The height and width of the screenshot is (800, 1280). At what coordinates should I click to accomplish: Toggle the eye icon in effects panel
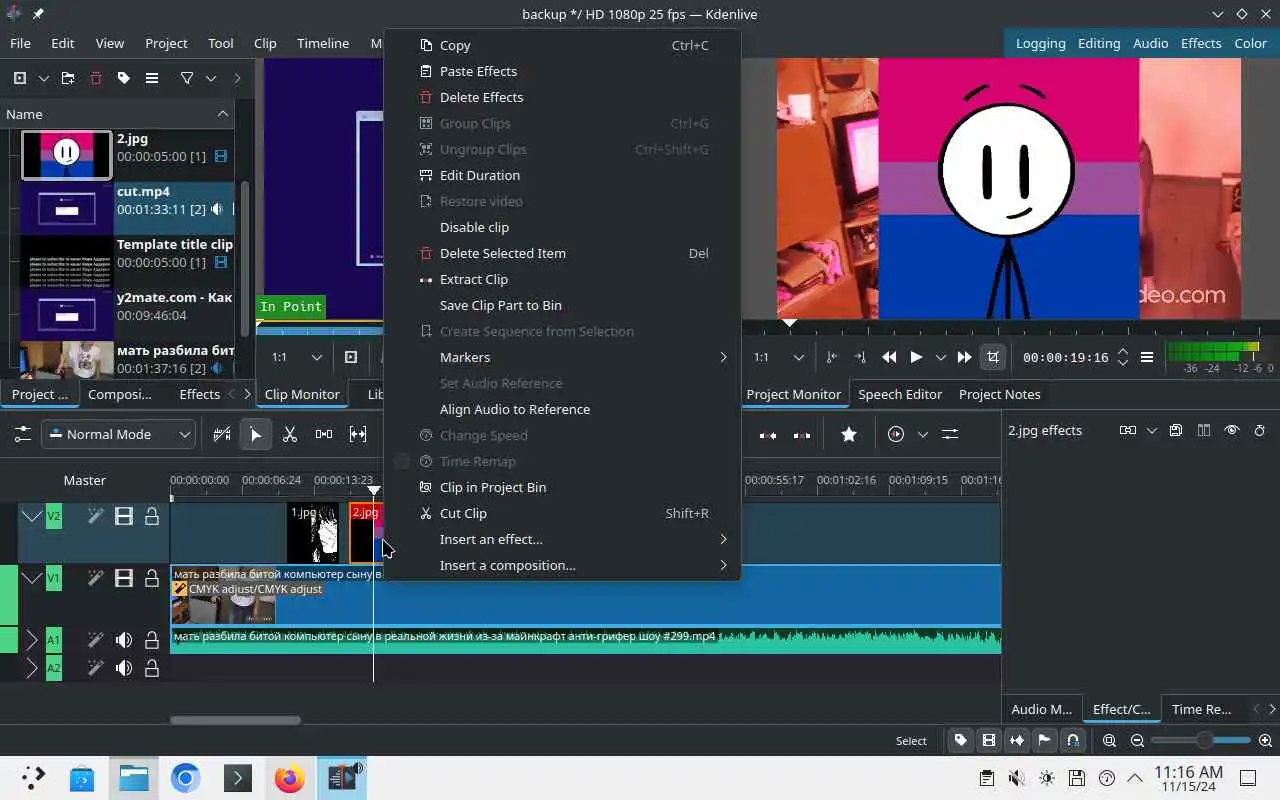coord(1232,430)
